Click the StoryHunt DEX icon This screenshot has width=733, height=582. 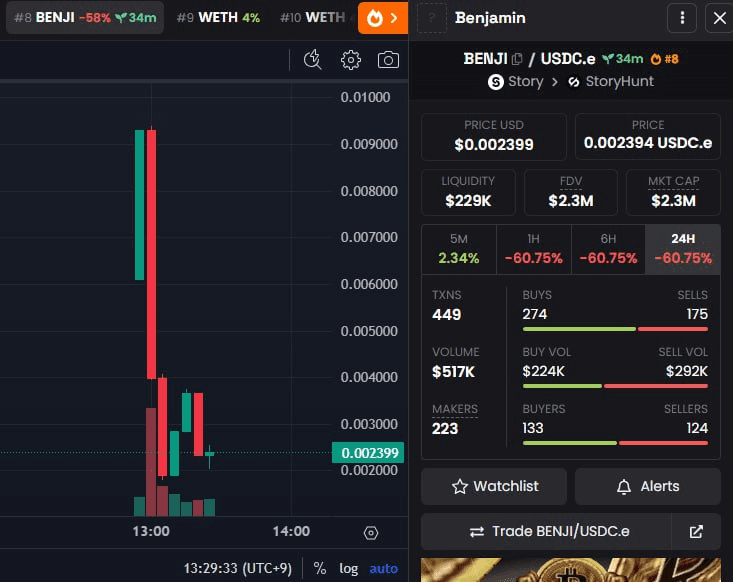pyautogui.click(x=574, y=82)
